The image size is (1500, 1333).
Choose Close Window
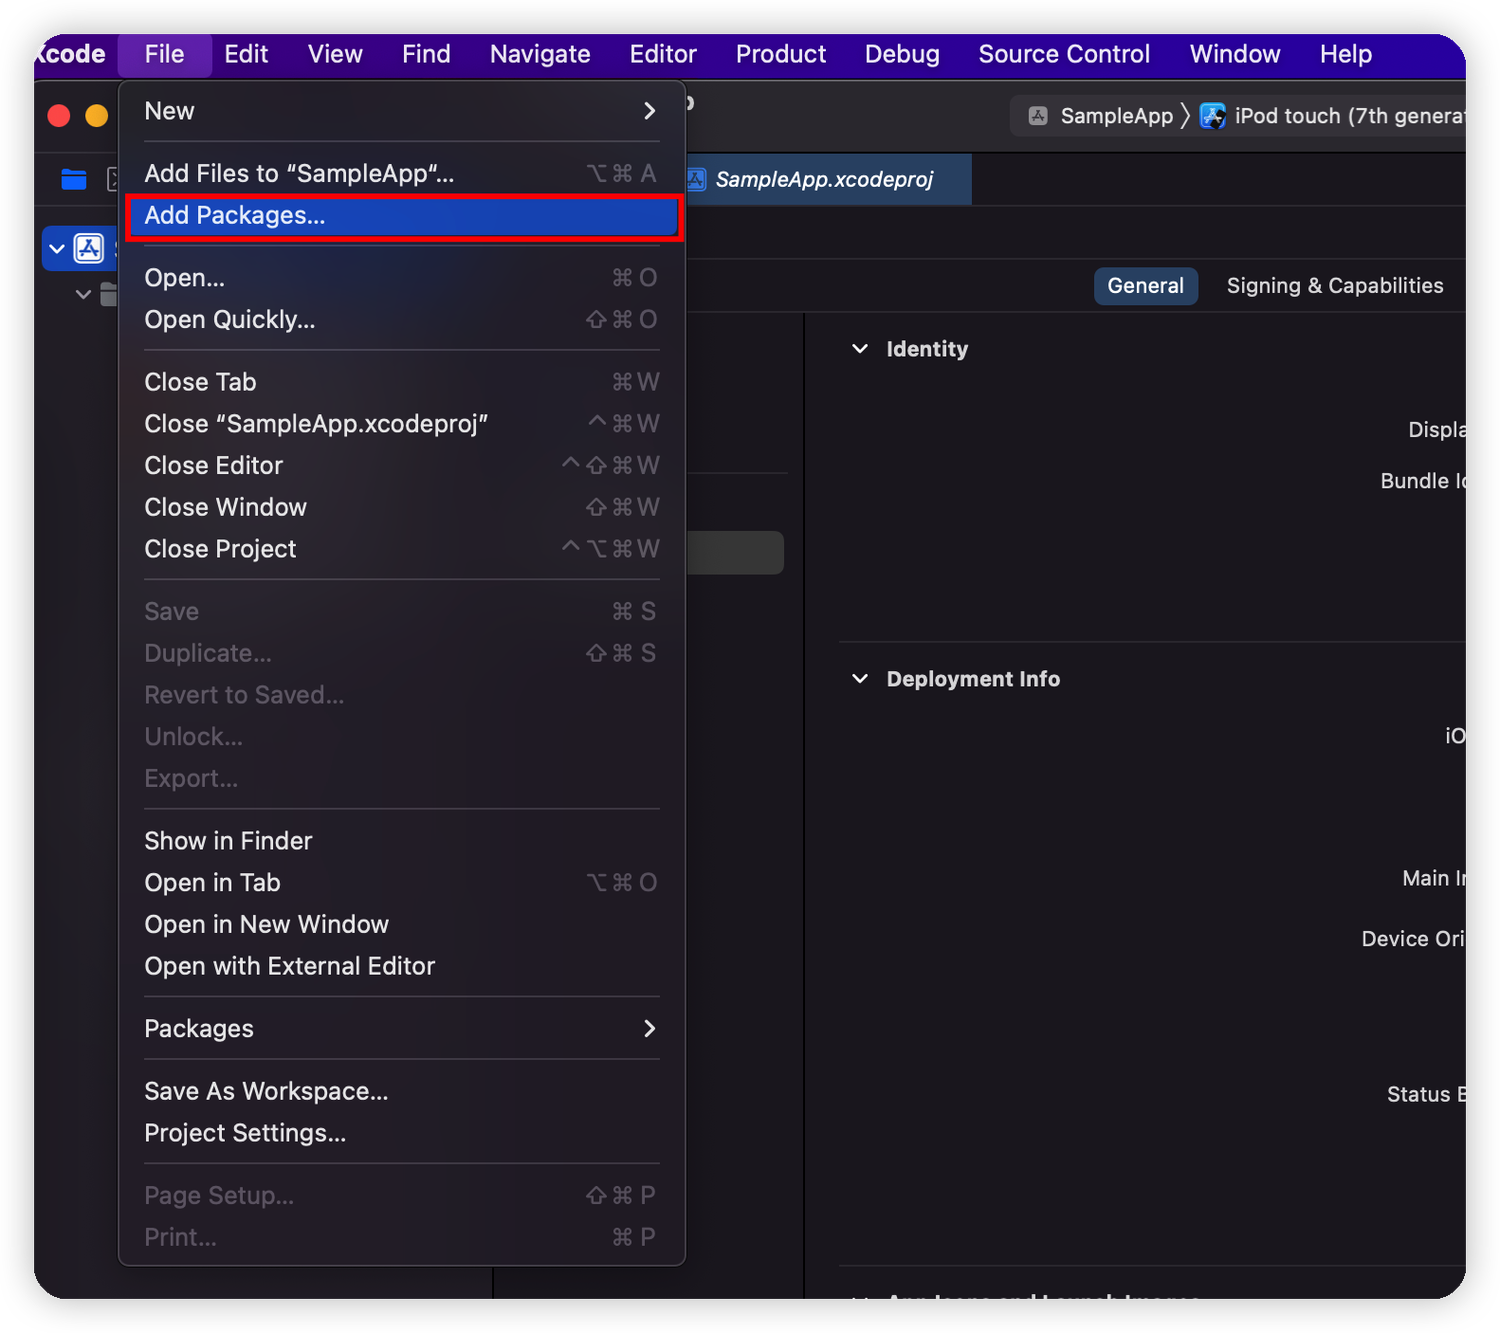[402, 508]
